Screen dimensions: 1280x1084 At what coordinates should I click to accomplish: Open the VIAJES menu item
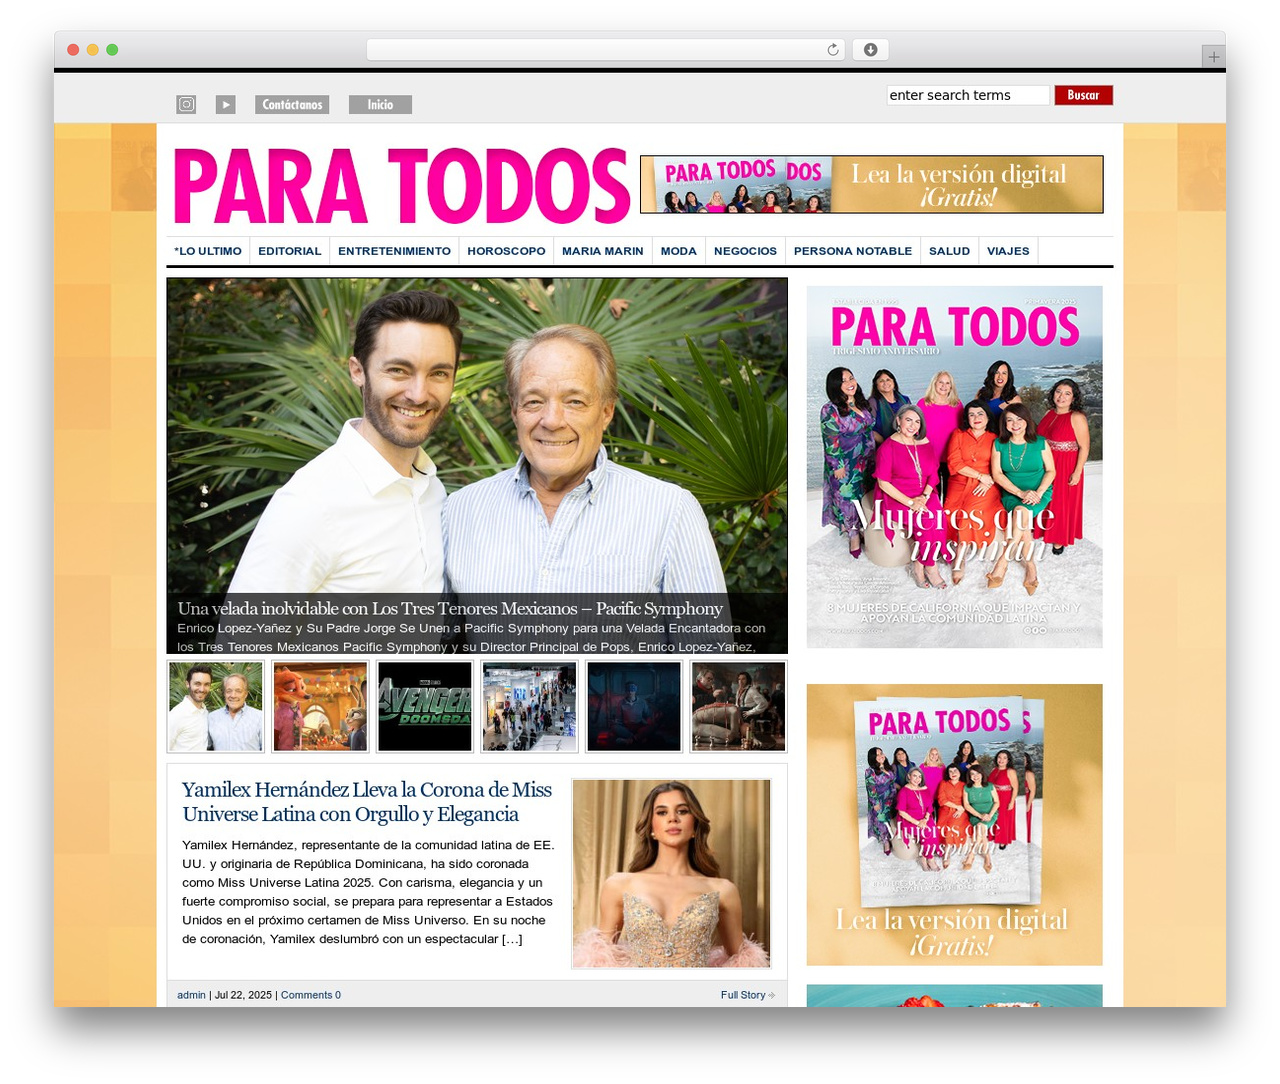pos(1008,251)
